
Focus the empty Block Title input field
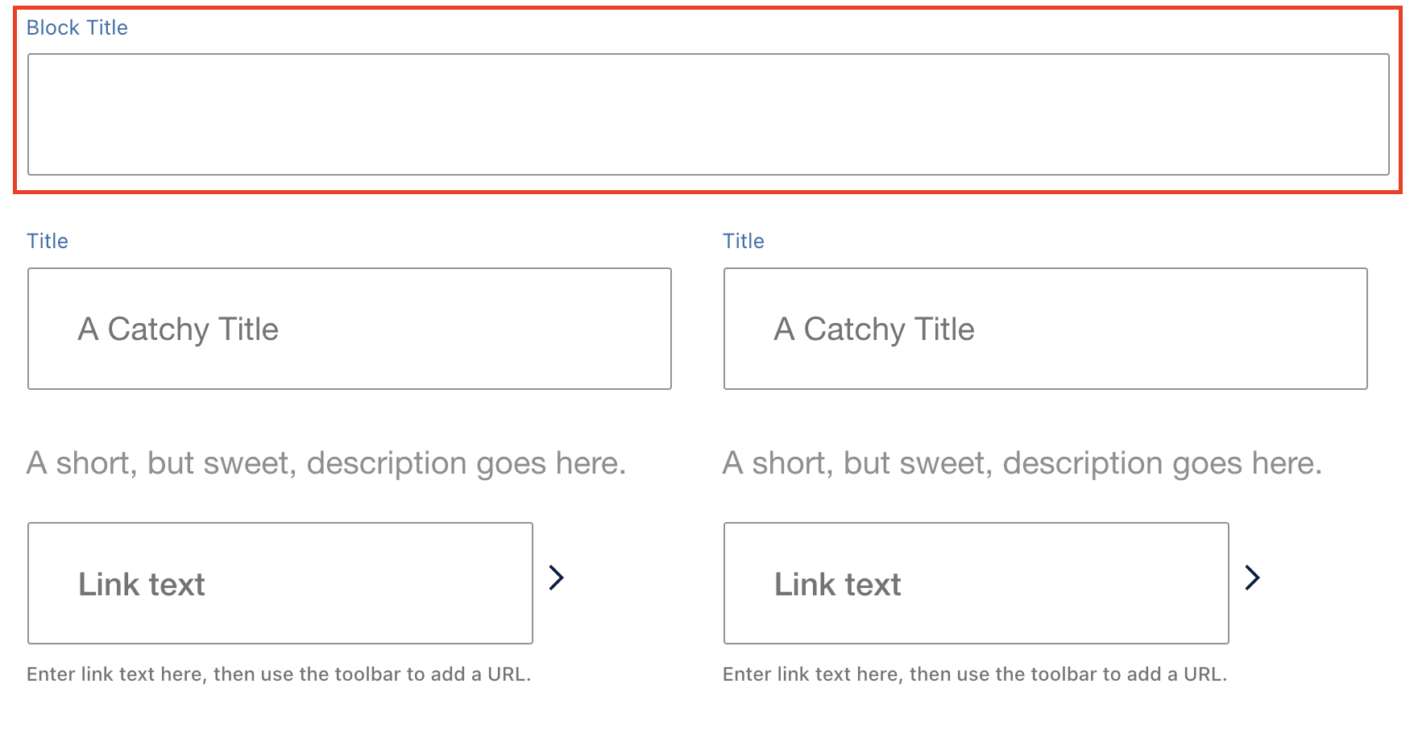click(708, 114)
